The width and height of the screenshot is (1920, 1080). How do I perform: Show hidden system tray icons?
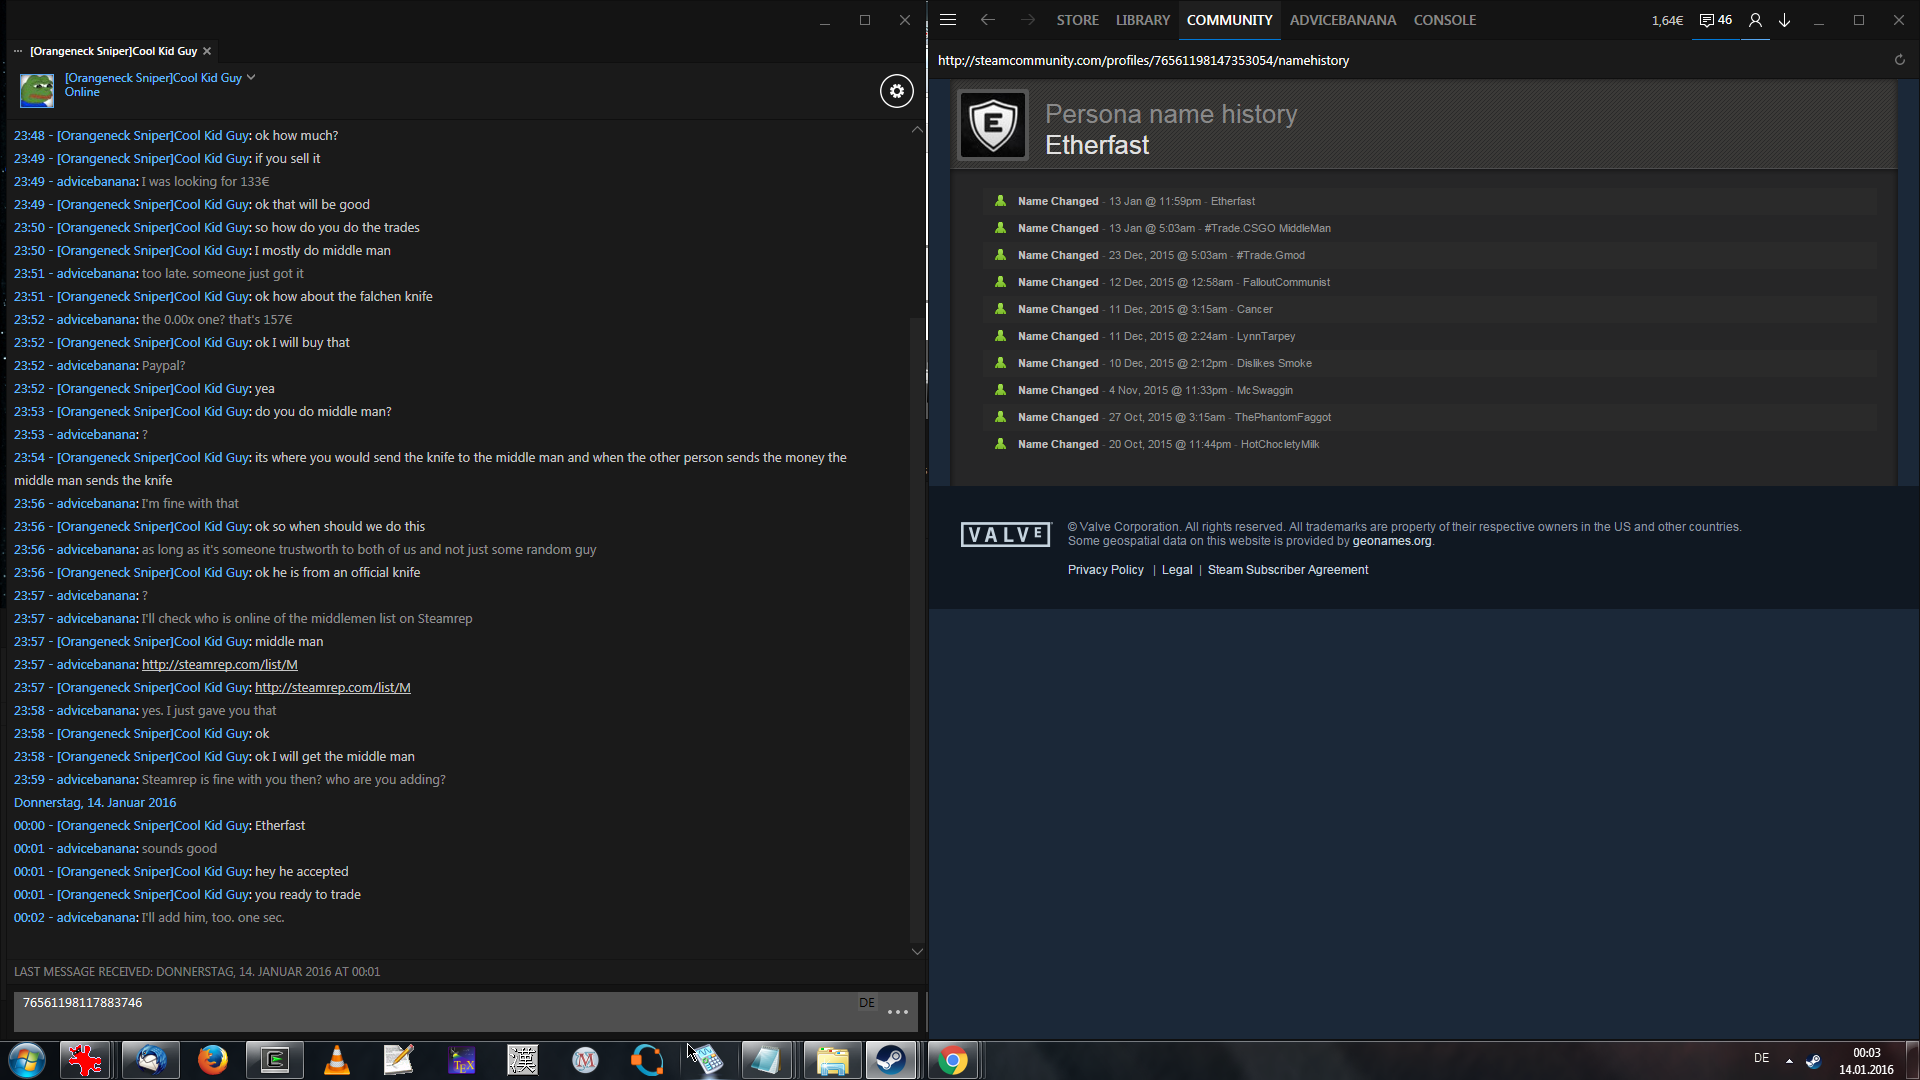click(x=1789, y=1060)
